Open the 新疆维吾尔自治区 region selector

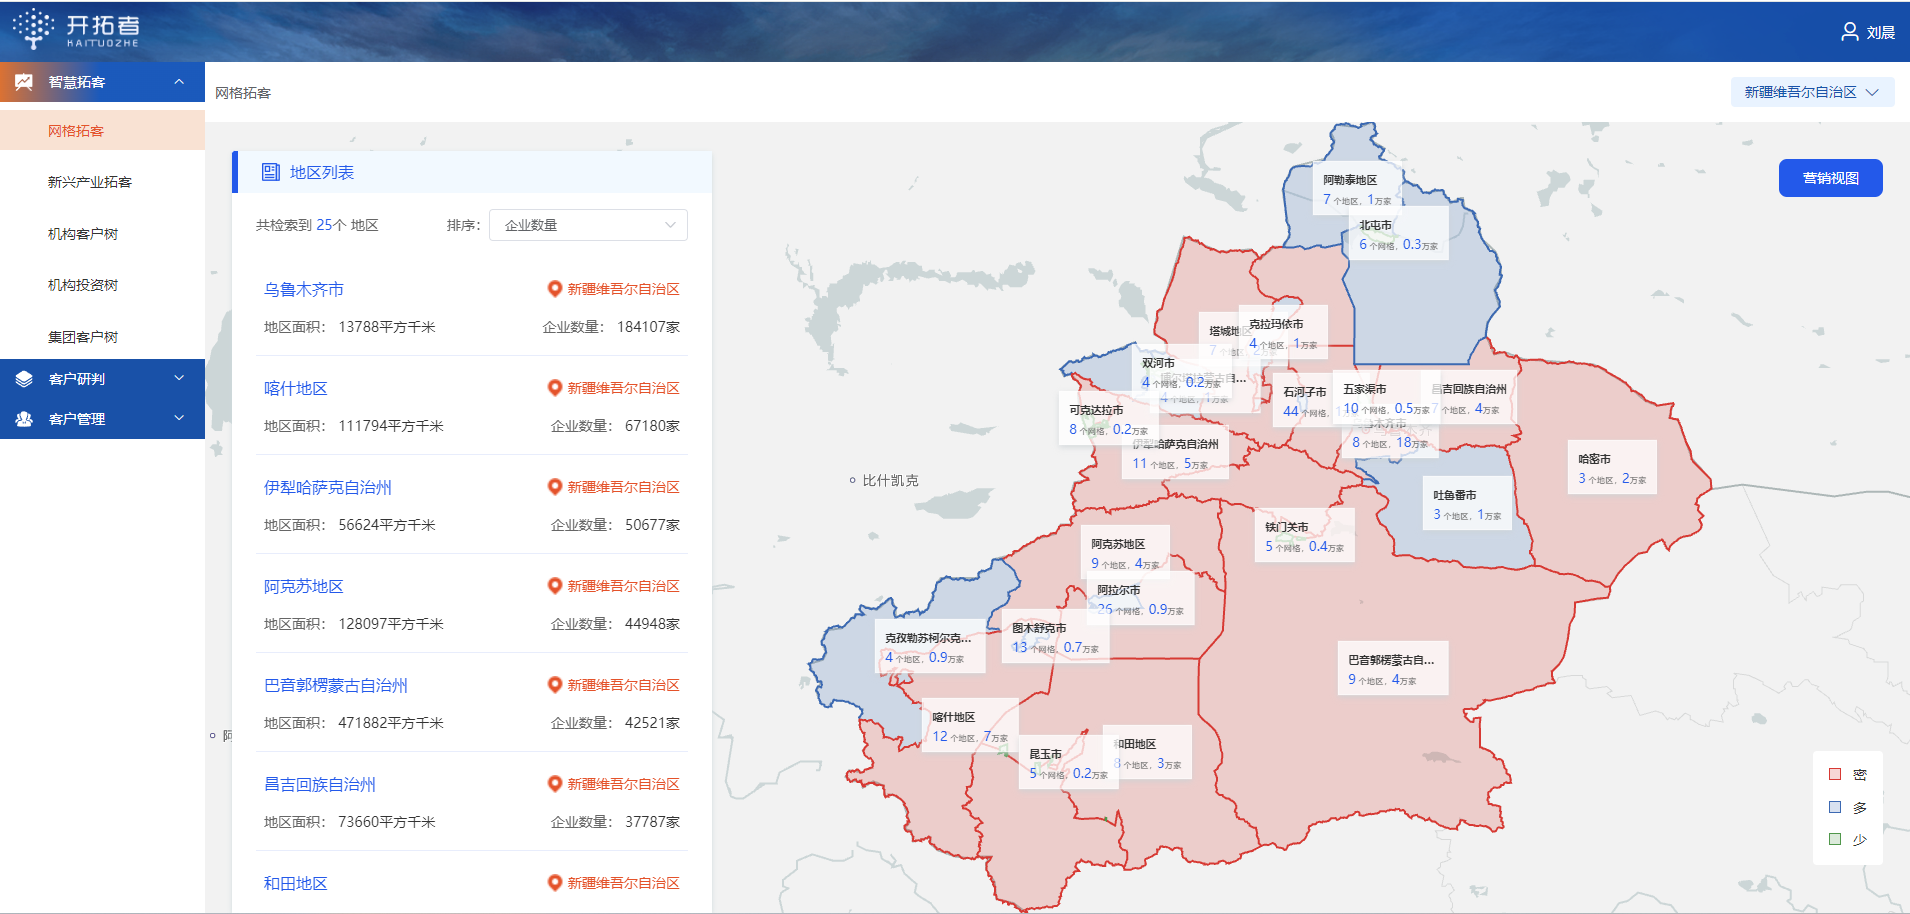pyautogui.click(x=1811, y=92)
